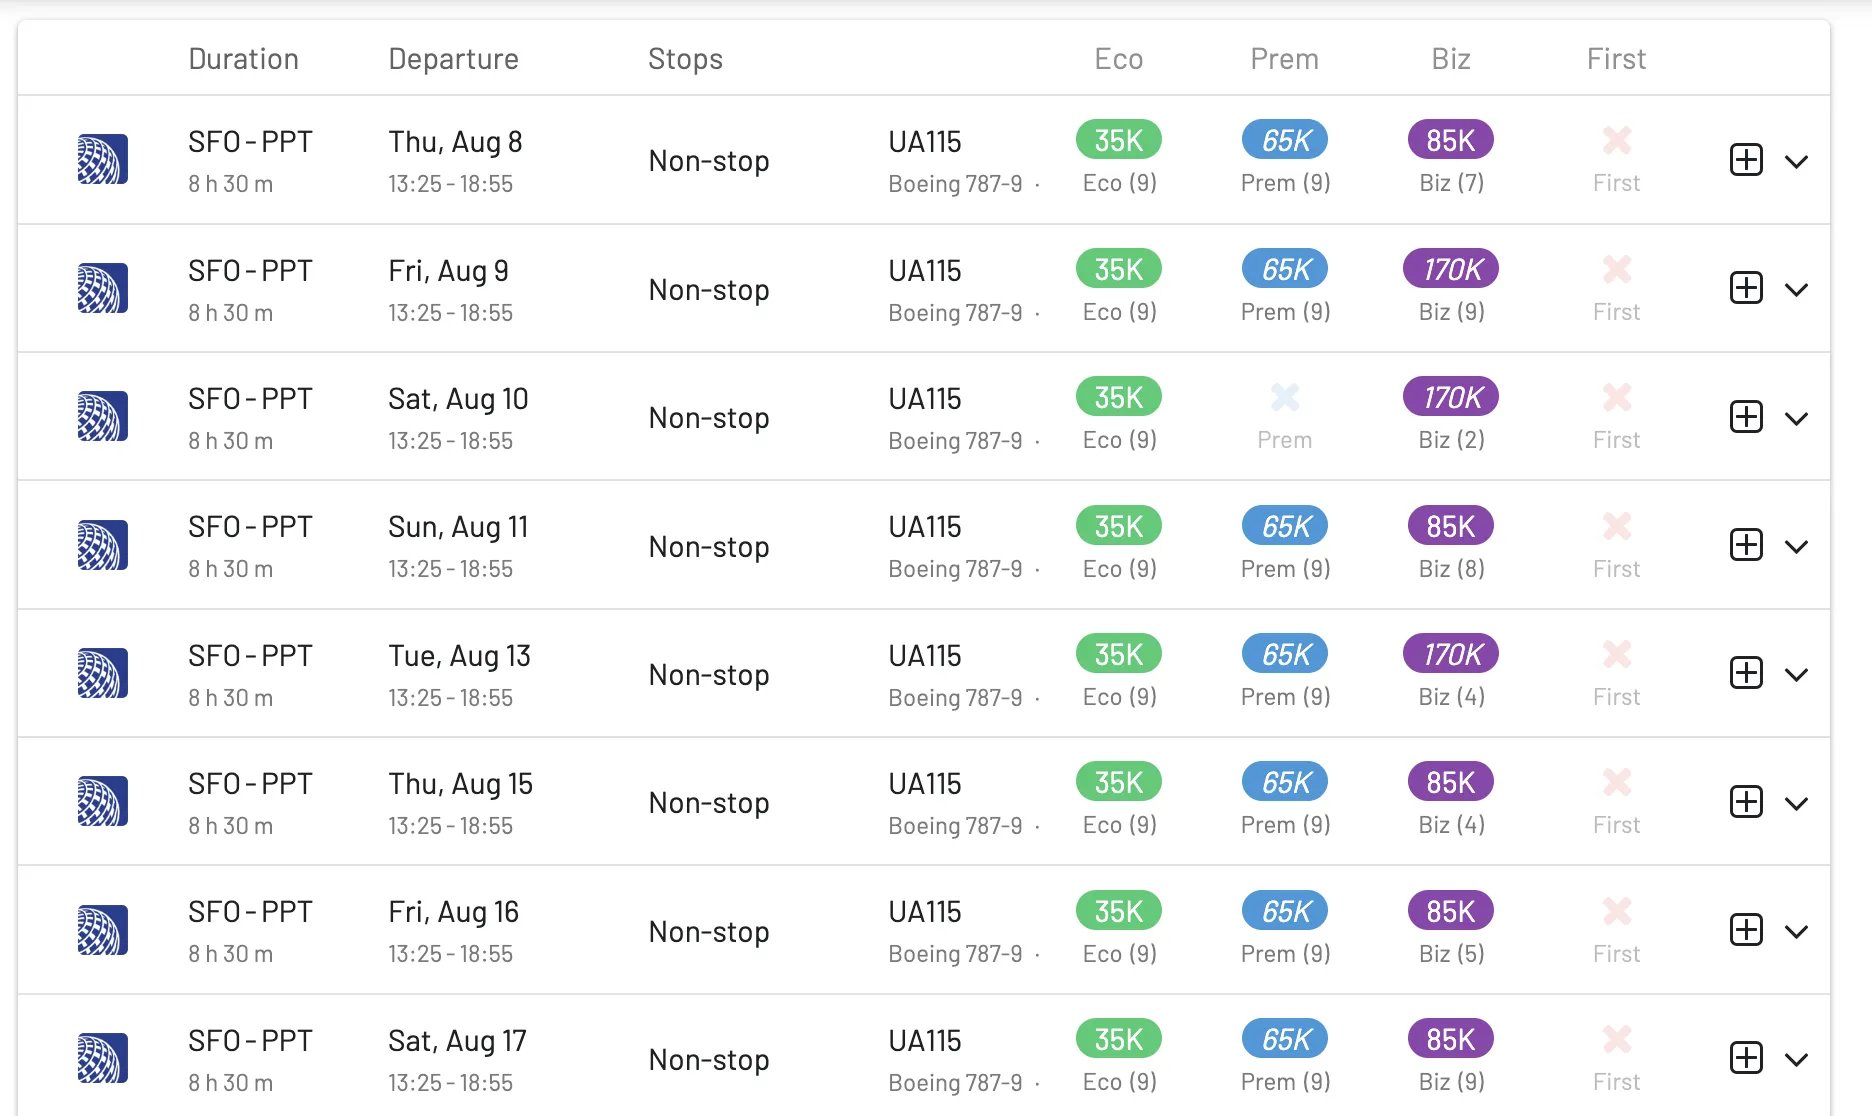The height and width of the screenshot is (1116, 1872).
Task: Expand the Tue, Aug 13 flight row chevron
Action: click(1796, 675)
